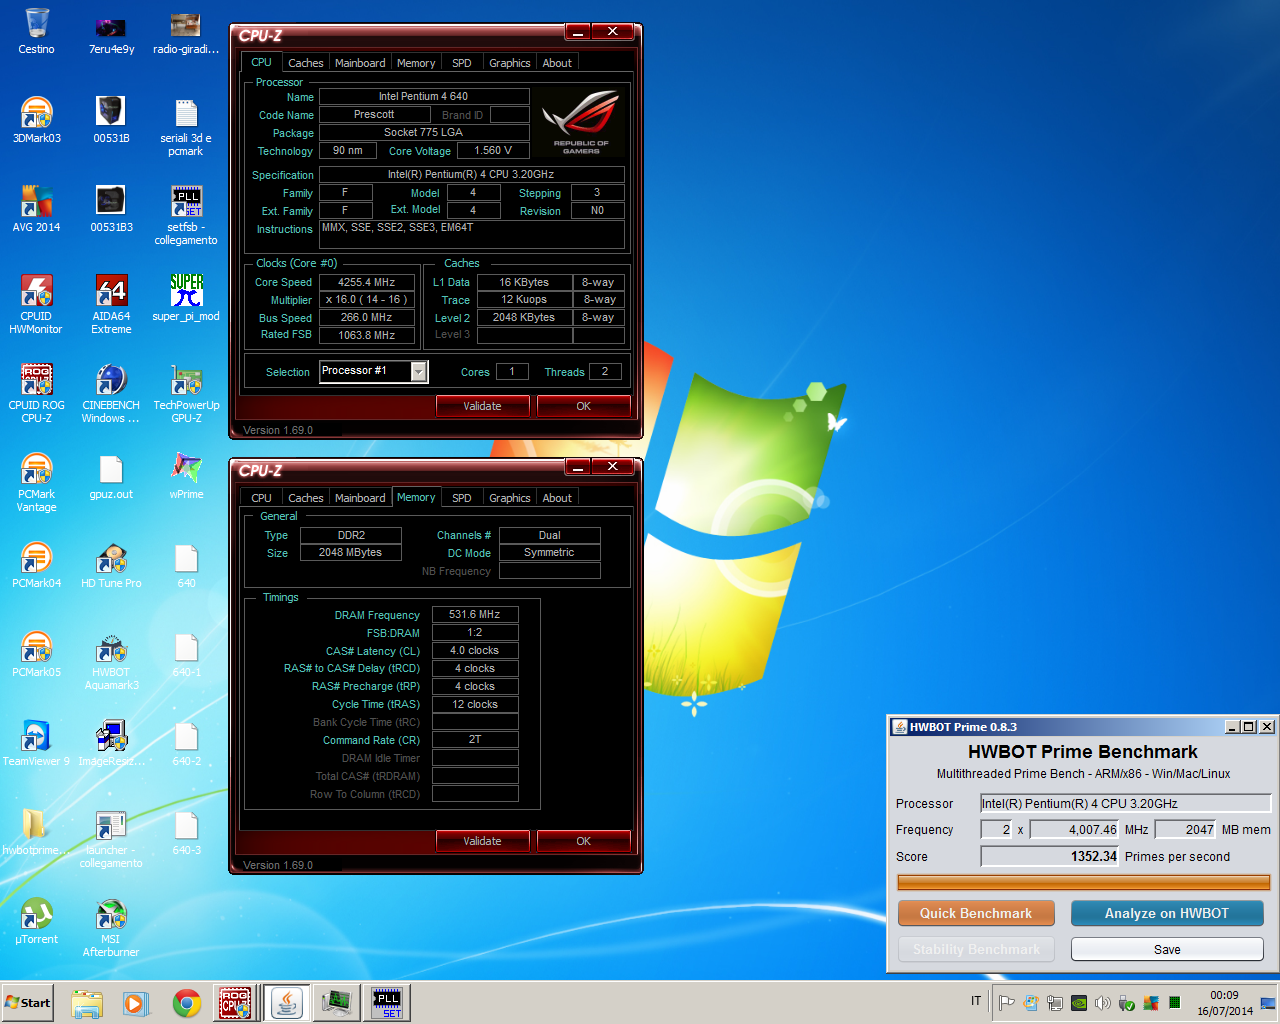Image resolution: width=1280 pixels, height=1024 pixels.
Task: Open Memory tab in top CPU-Z window
Action: (x=416, y=63)
